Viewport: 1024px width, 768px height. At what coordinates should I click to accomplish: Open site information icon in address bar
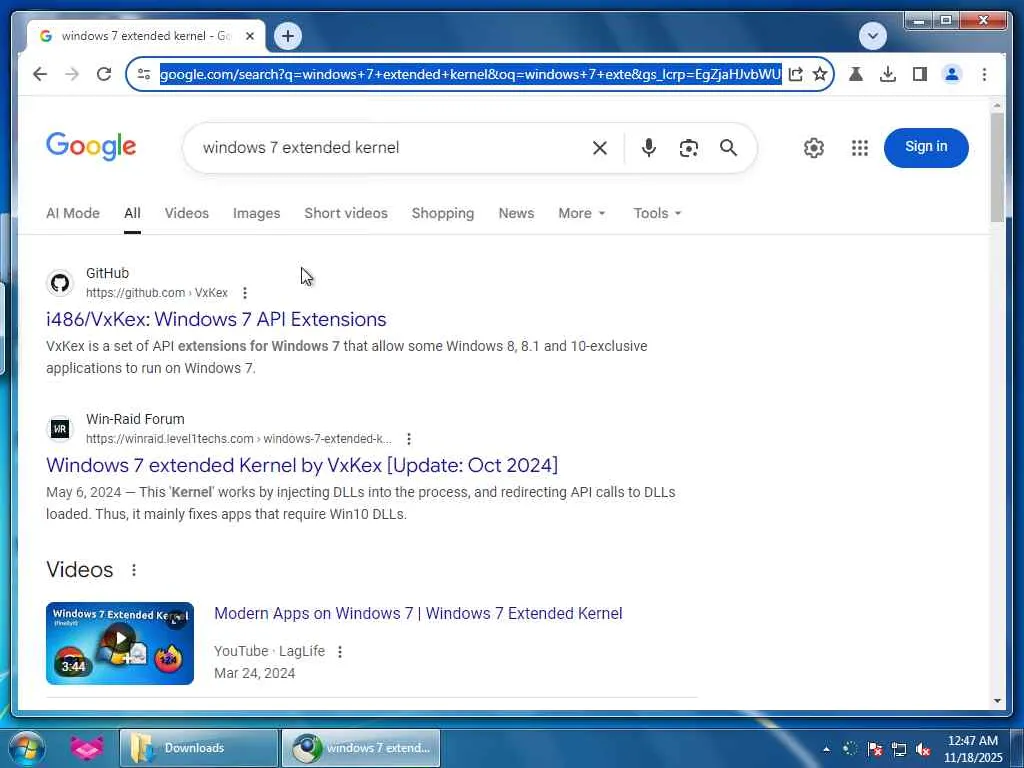click(144, 74)
